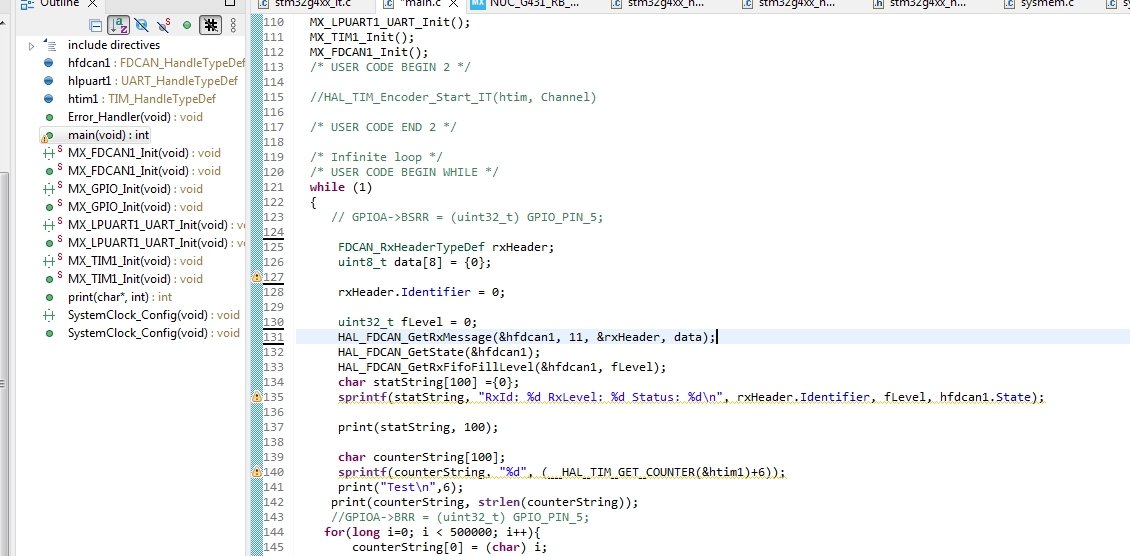Click htim1 field icon in Outline
1130x556 pixels.
48,99
